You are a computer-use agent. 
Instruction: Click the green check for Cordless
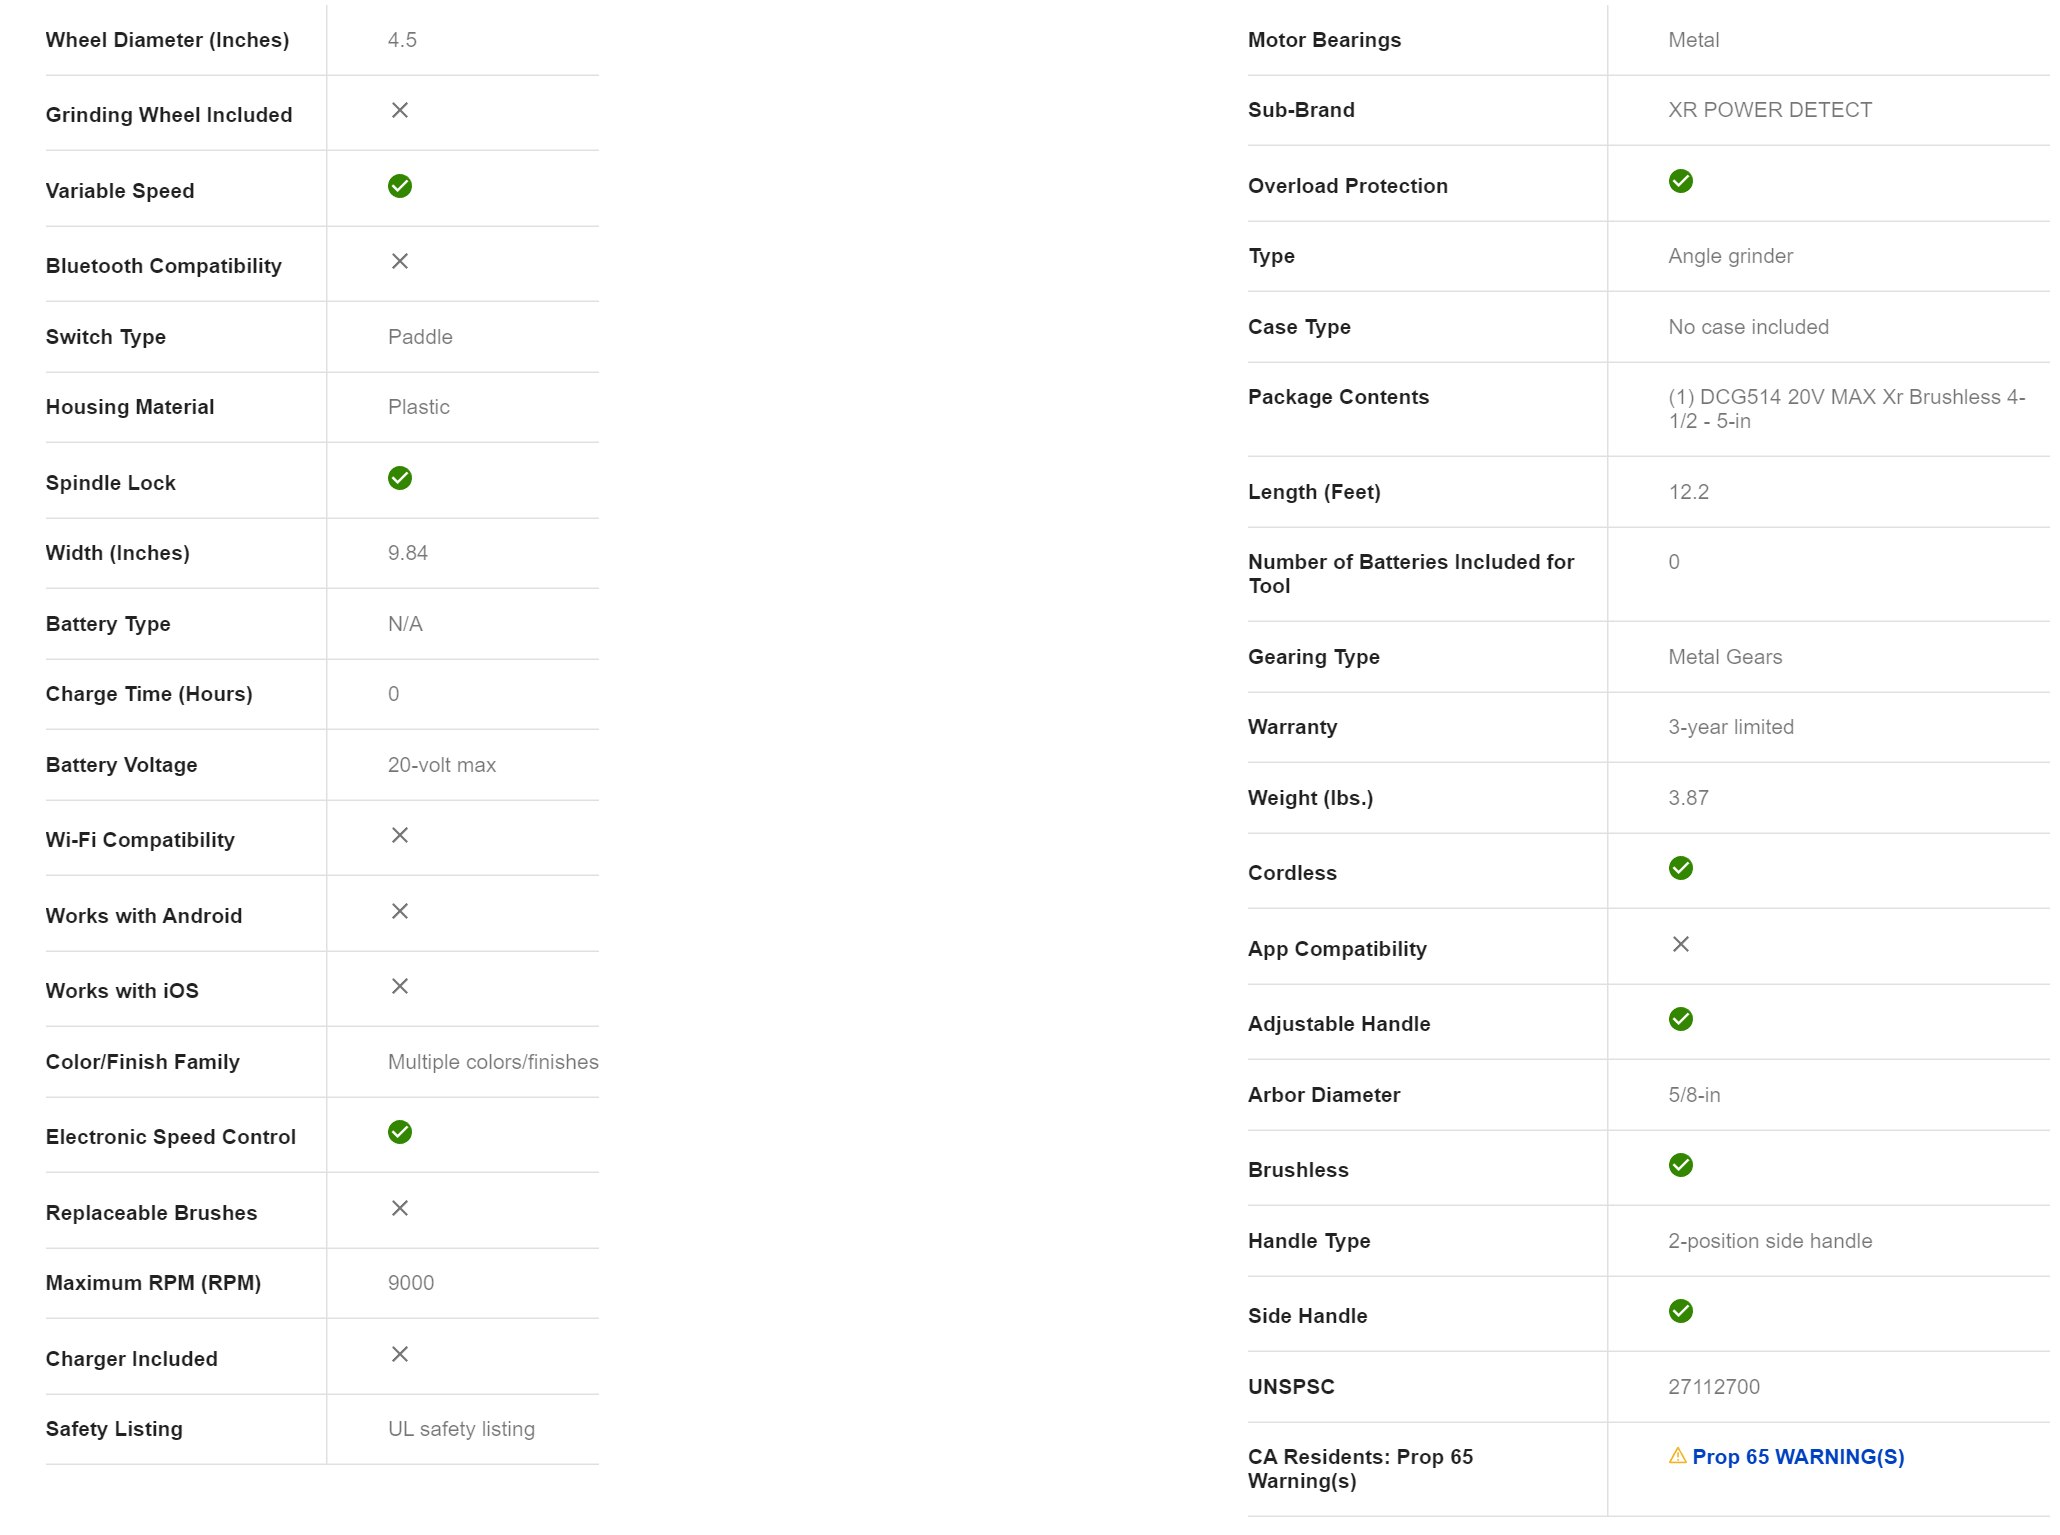[x=1680, y=868]
